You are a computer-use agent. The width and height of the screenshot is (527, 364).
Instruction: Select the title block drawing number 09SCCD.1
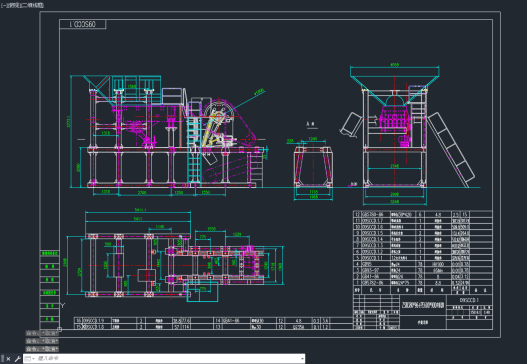click(469, 300)
